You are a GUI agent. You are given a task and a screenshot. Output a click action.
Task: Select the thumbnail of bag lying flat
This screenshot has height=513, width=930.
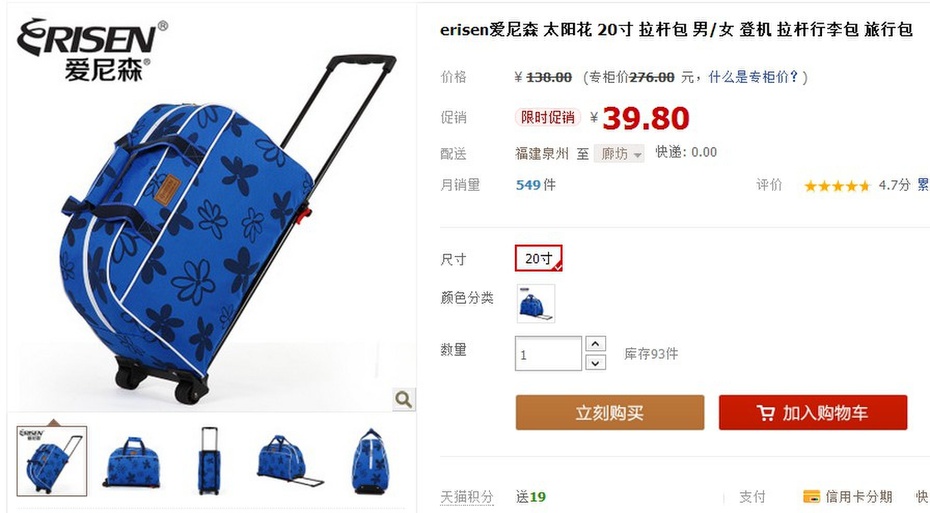click(289, 461)
